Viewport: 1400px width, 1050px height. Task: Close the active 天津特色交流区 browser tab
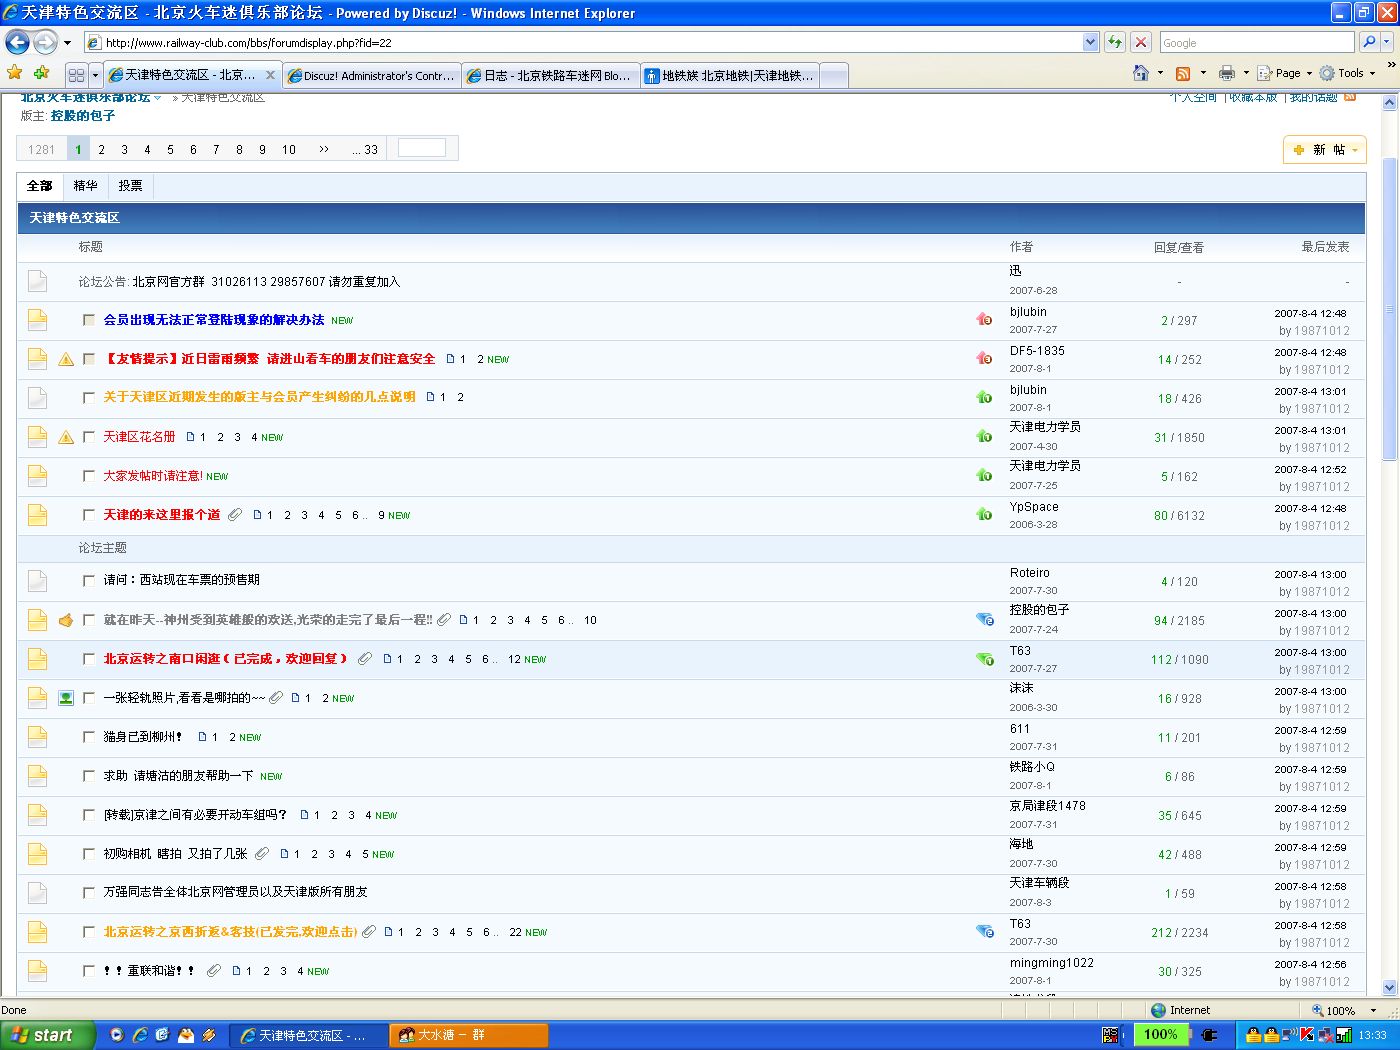(x=270, y=75)
